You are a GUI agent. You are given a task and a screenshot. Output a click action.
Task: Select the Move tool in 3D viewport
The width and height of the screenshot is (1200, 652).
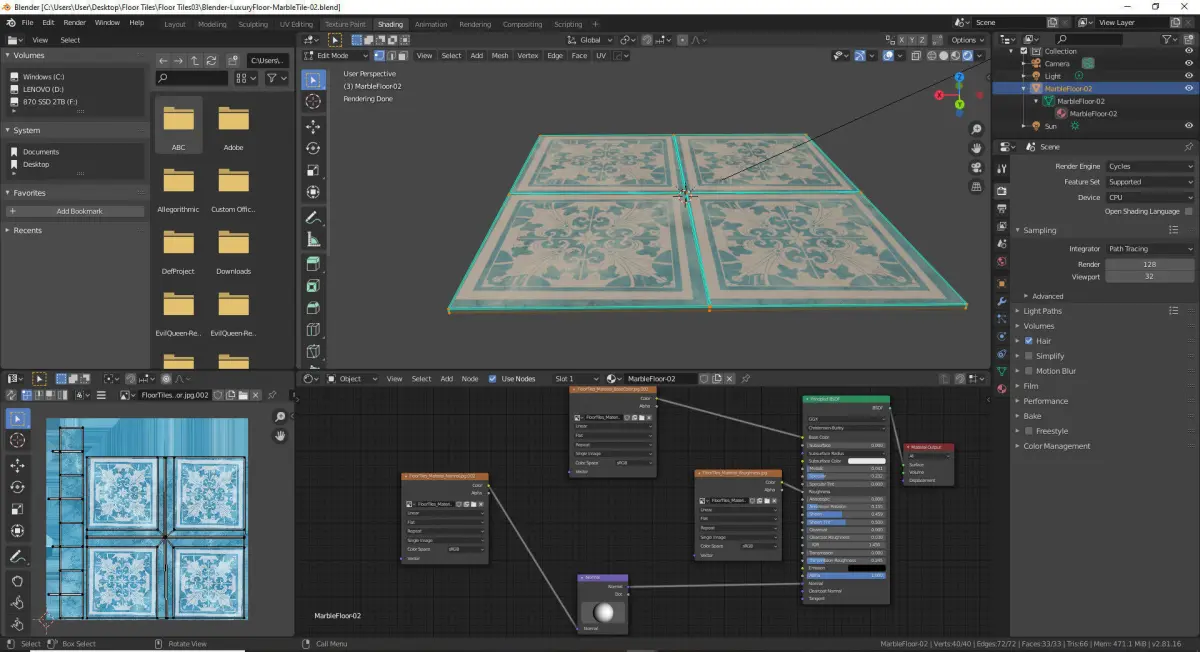coord(313,126)
